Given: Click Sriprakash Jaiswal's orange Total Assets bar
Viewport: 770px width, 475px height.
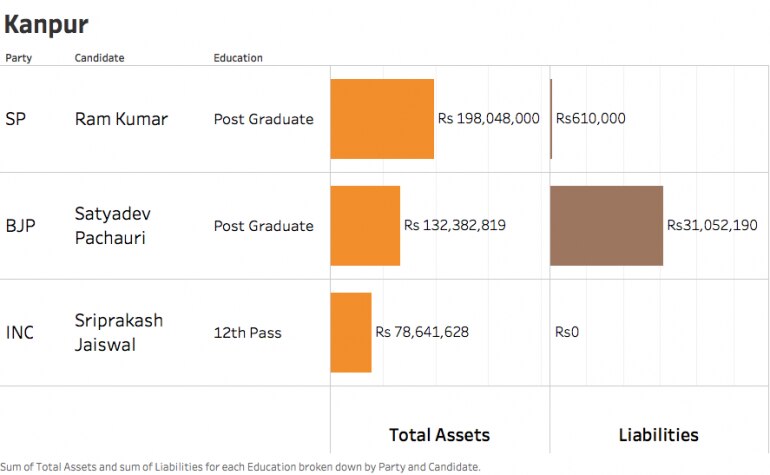Looking at the screenshot, I should [351, 332].
